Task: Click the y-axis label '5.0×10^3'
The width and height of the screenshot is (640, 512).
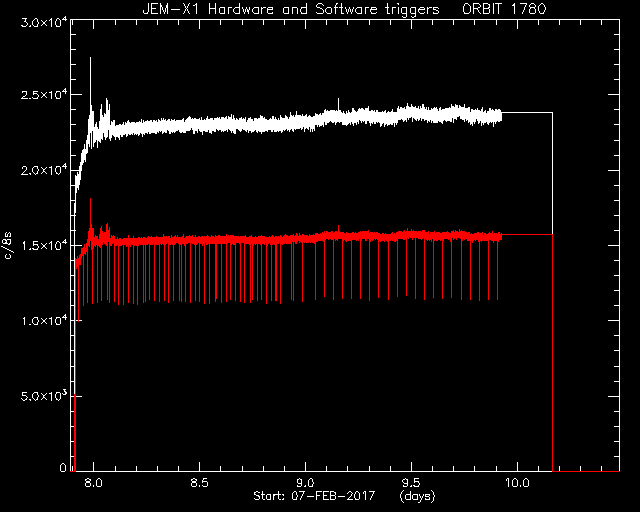Action: point(44,396)
